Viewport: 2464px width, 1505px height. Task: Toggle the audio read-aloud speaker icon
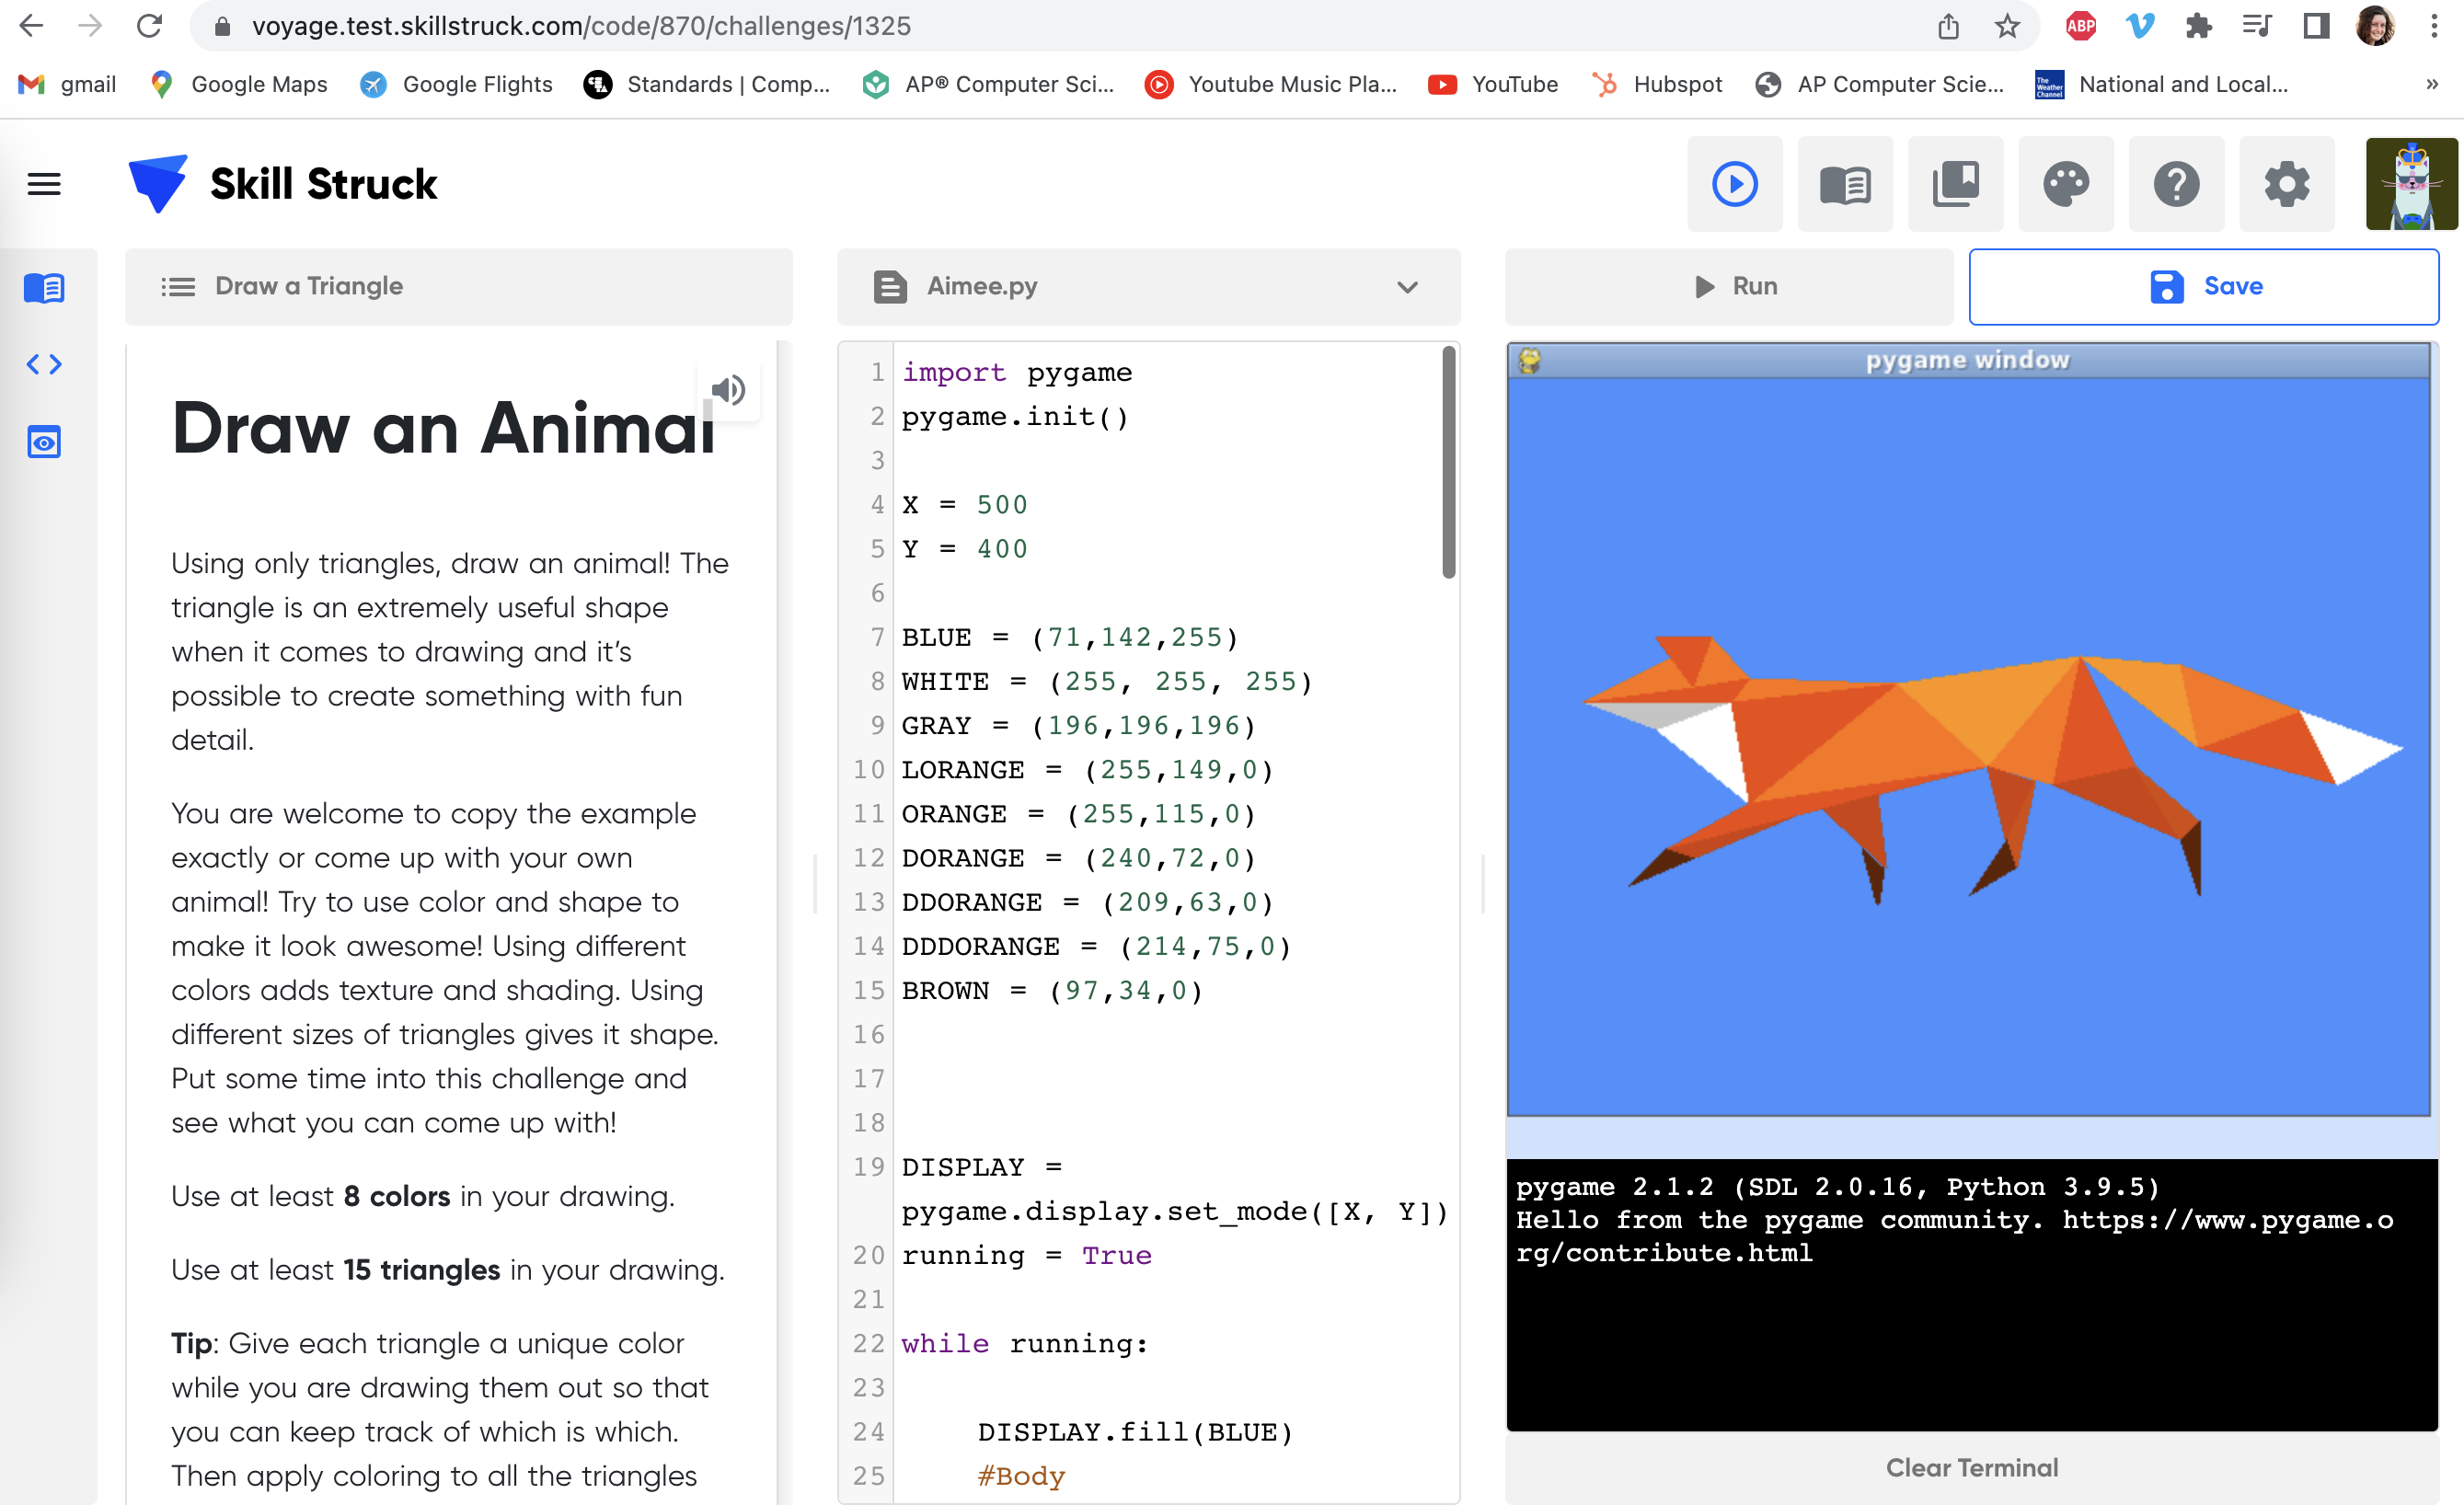728,390
